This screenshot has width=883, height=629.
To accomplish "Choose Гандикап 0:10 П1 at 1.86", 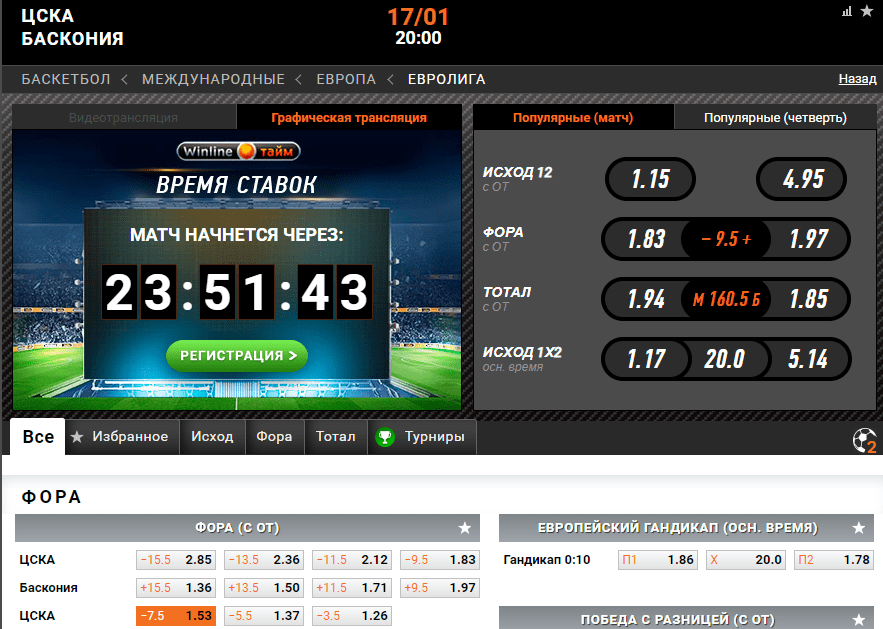I will coord(658,560).
